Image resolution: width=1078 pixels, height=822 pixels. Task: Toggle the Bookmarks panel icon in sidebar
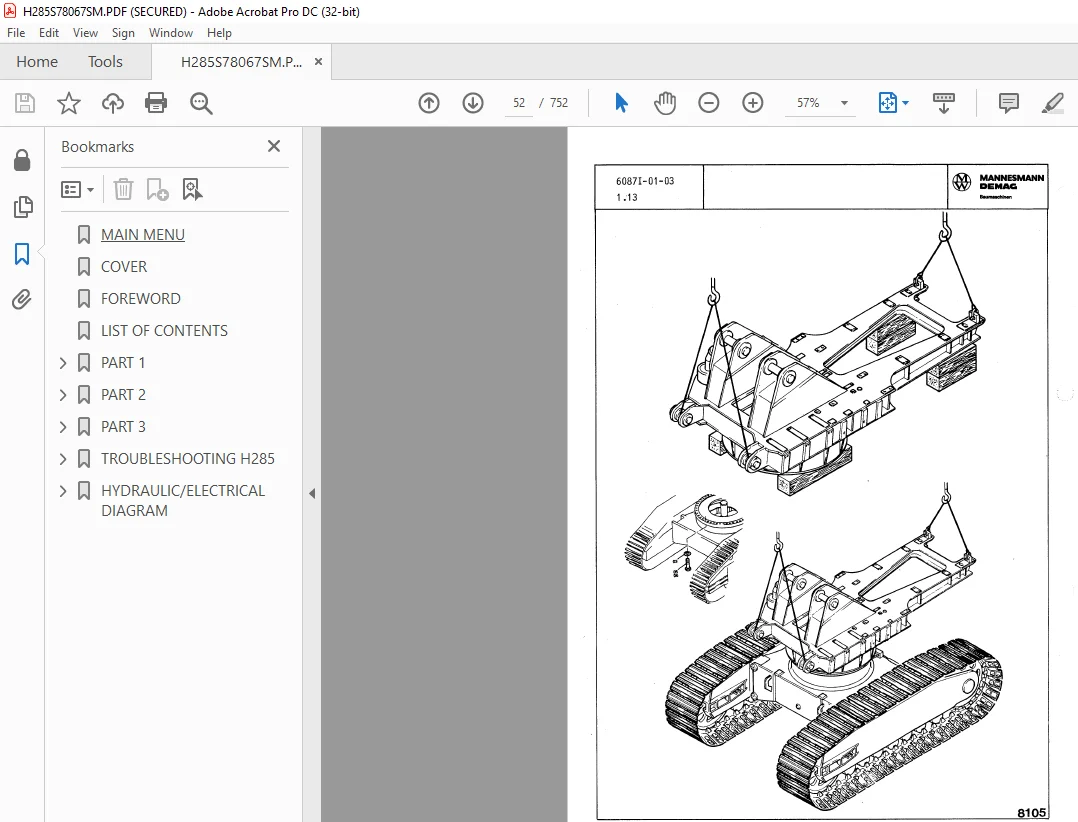pos(22,254)
